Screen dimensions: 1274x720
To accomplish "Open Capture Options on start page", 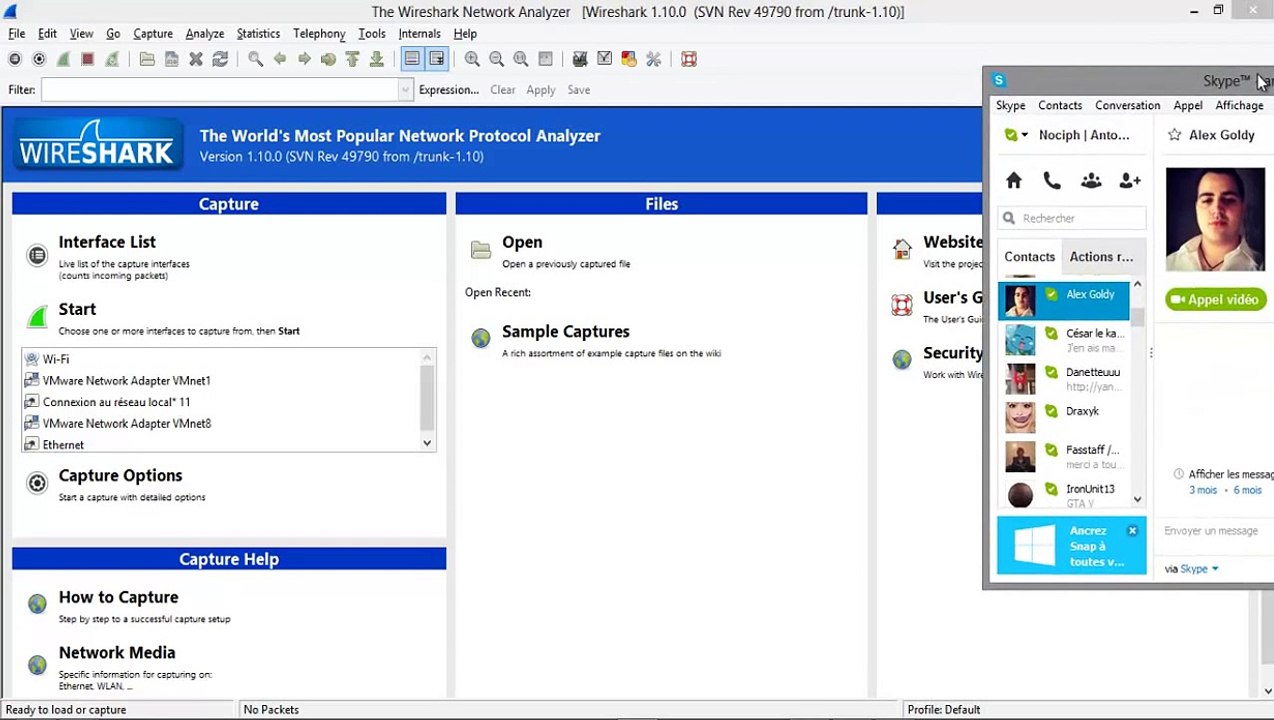I will (x=120, y=476).
